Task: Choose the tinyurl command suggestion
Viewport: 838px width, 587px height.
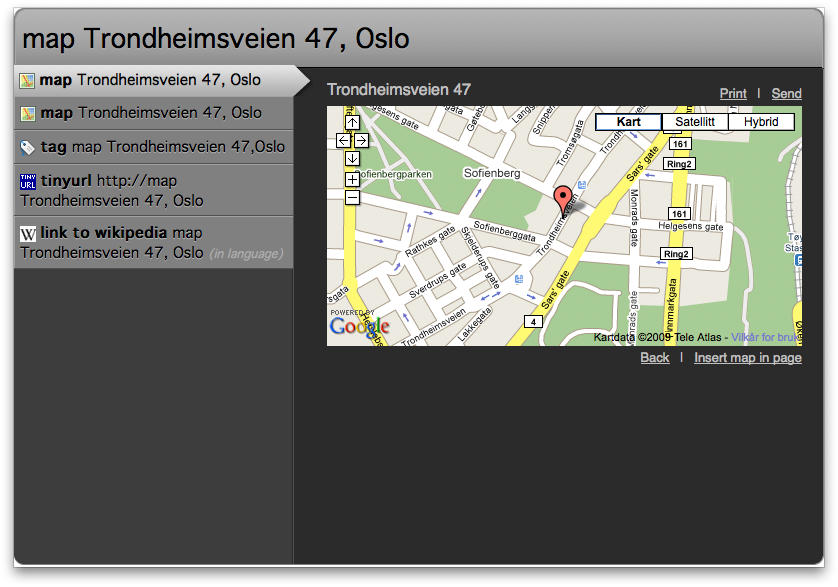Action: (150, 190)
